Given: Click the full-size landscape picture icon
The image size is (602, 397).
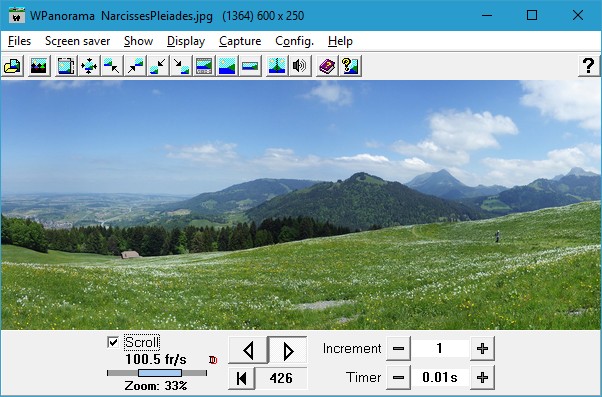Looking at the screenshot, I should [227, 66].
